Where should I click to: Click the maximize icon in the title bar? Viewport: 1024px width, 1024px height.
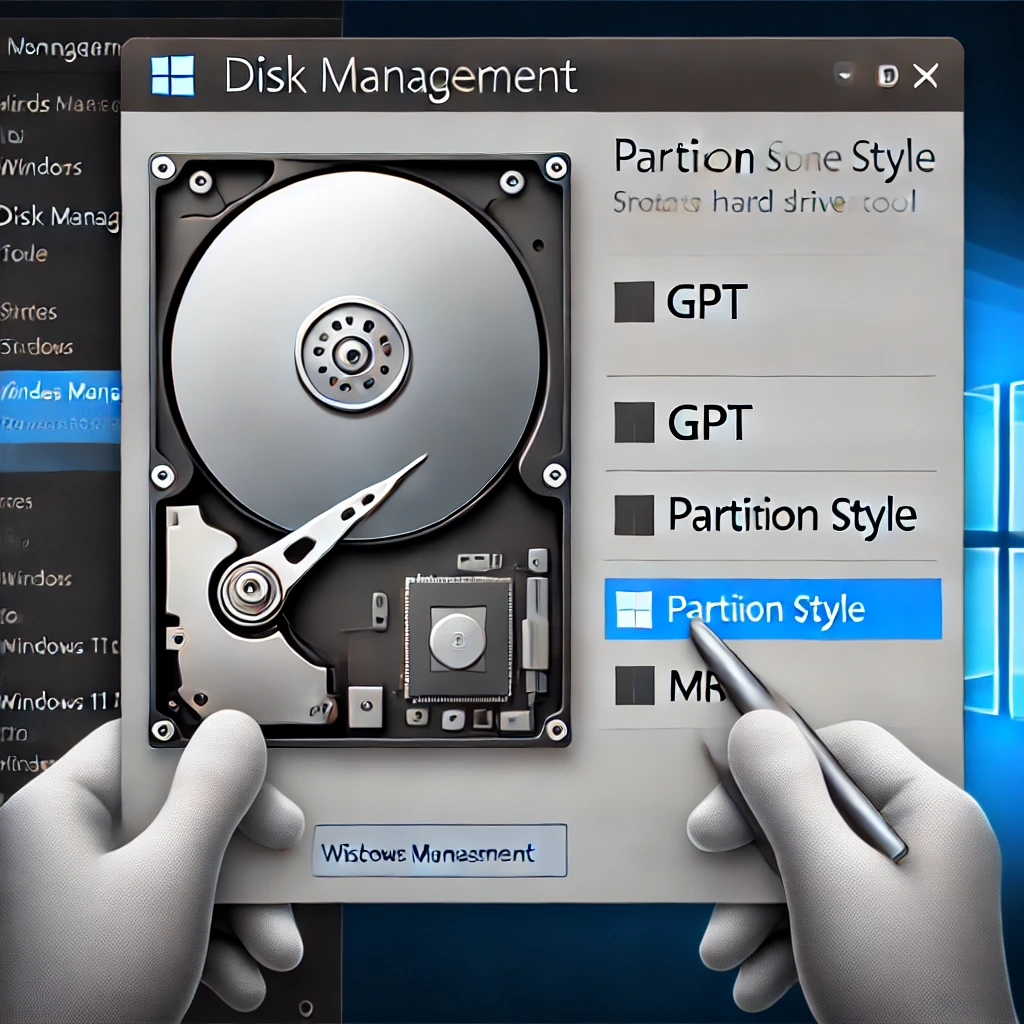click(x=886, y=75)
